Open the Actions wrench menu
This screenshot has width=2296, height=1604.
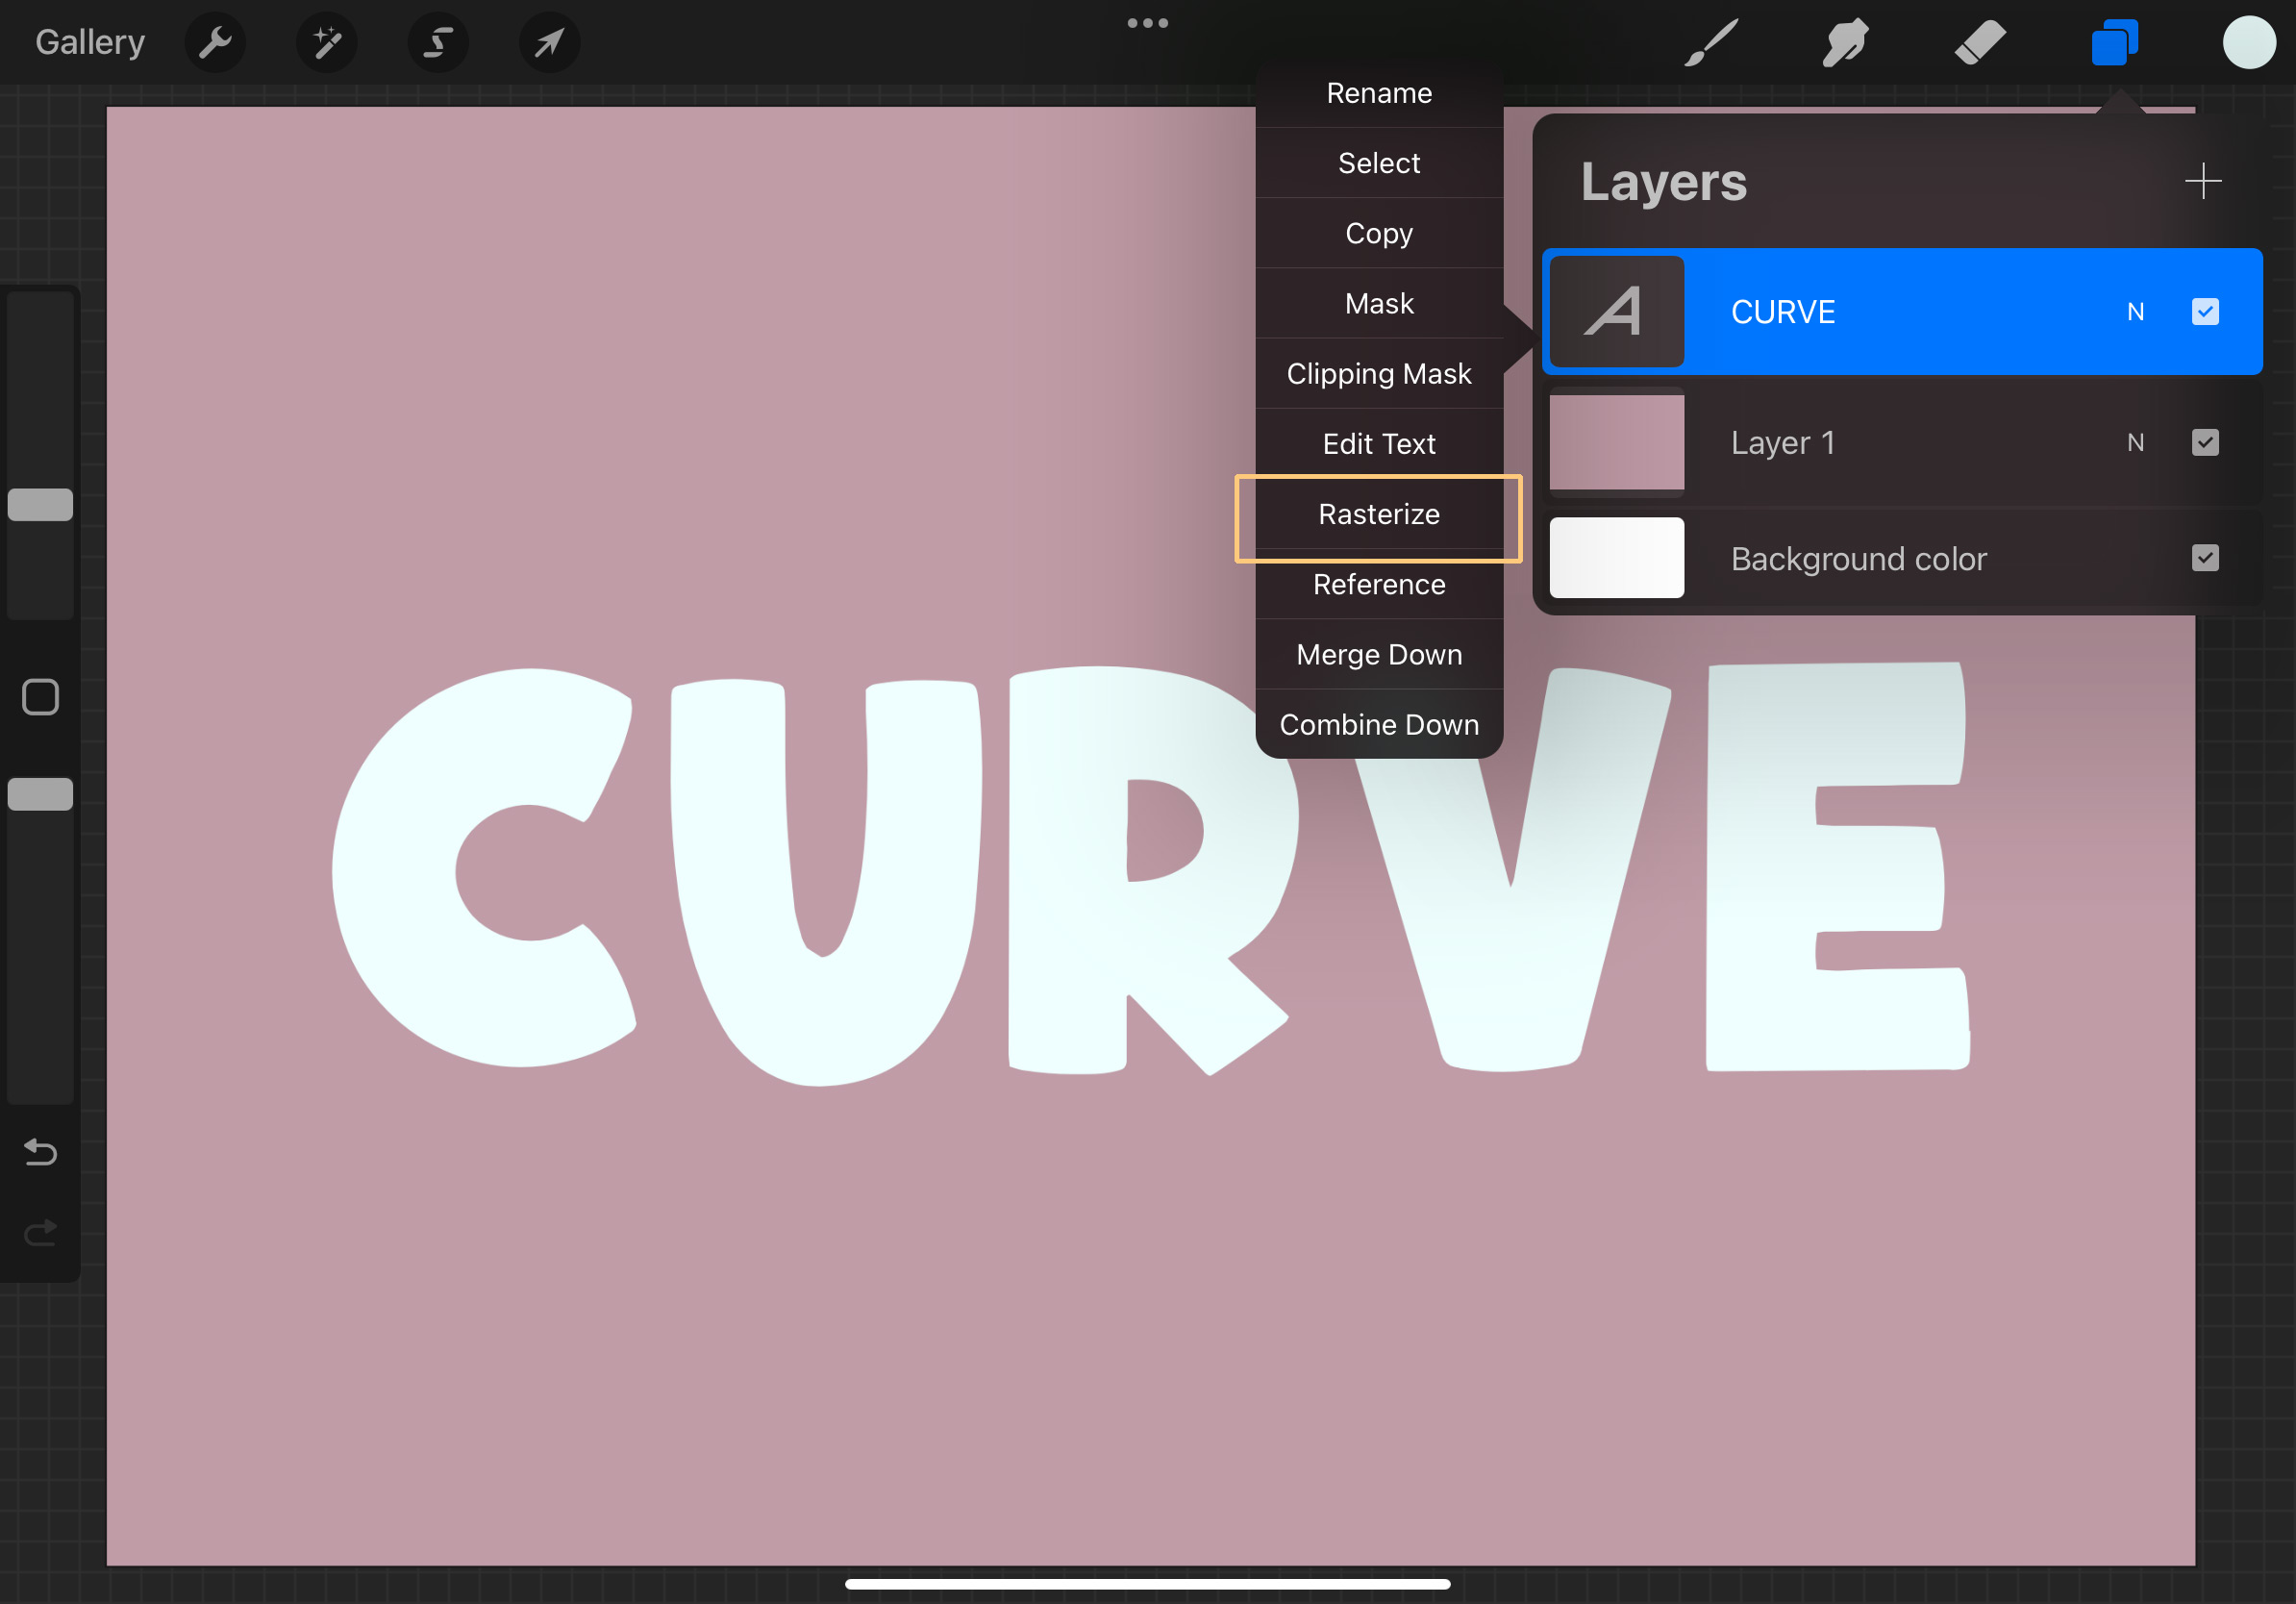click(215, 43)
